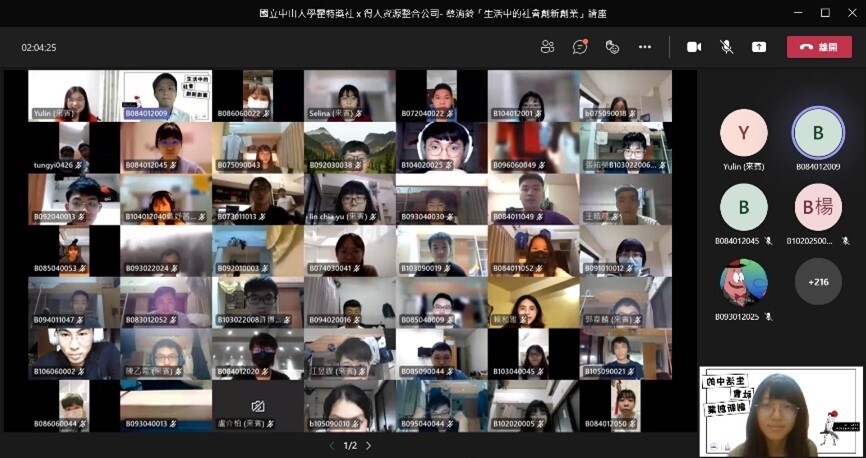Select the B075090043 video tile
The image size is (866, 458).
pyautogui.click(x=258, y=148)
